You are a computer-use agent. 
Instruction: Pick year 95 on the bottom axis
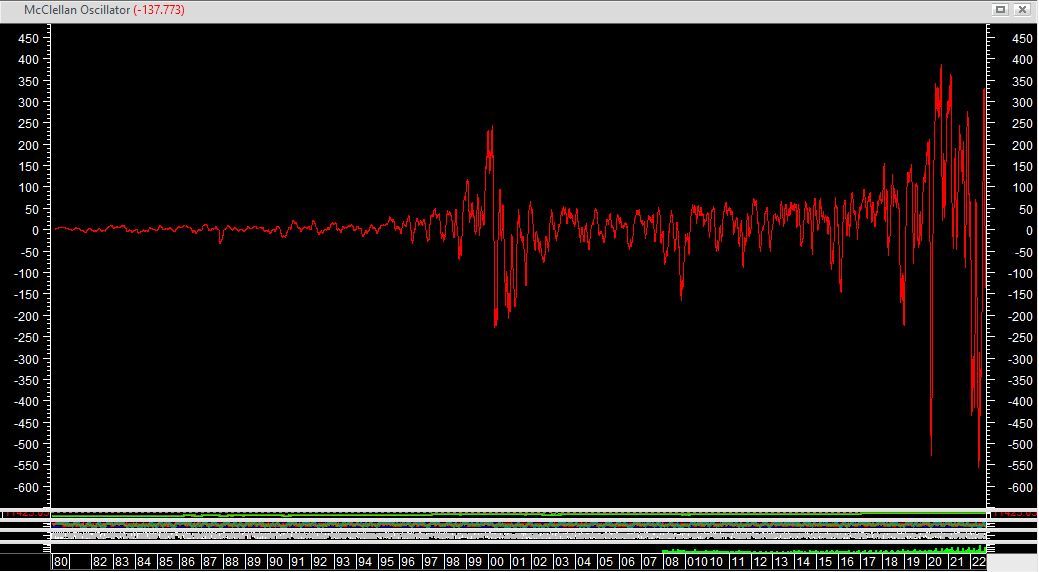[x=386, y=563]
